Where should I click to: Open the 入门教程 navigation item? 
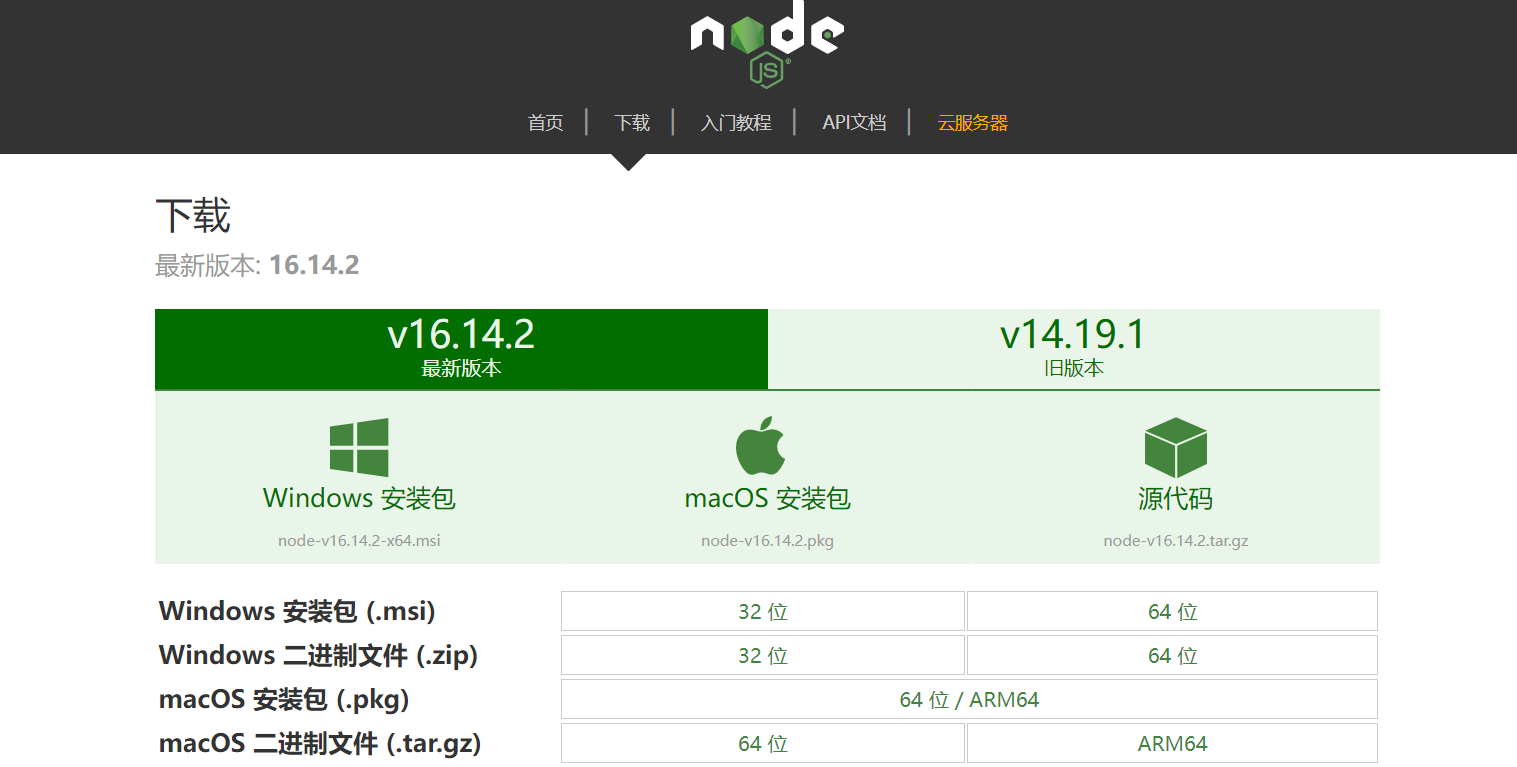click(736, 123)
